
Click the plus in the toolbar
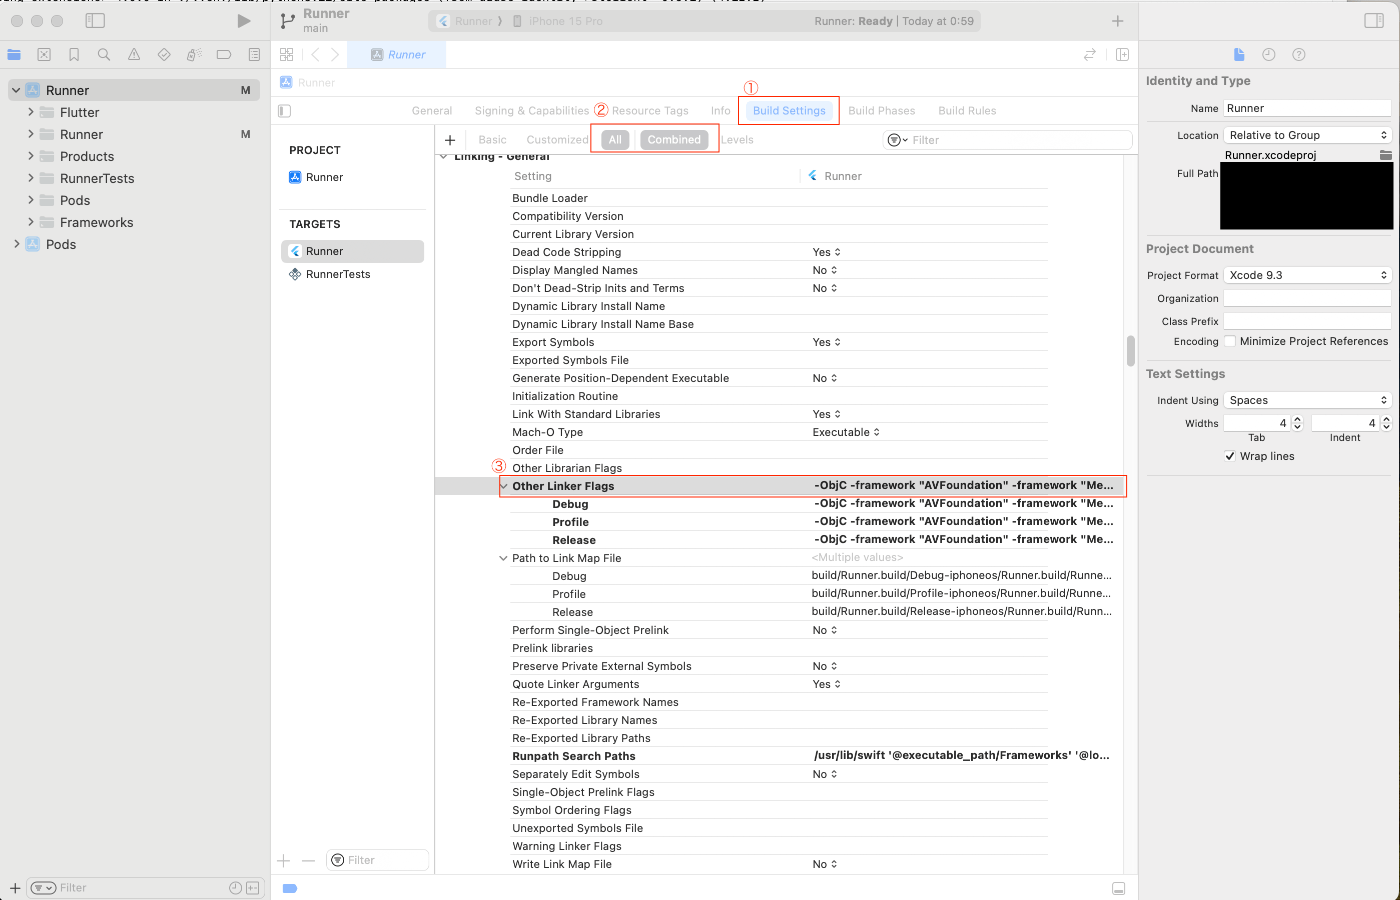point(1118,21)
